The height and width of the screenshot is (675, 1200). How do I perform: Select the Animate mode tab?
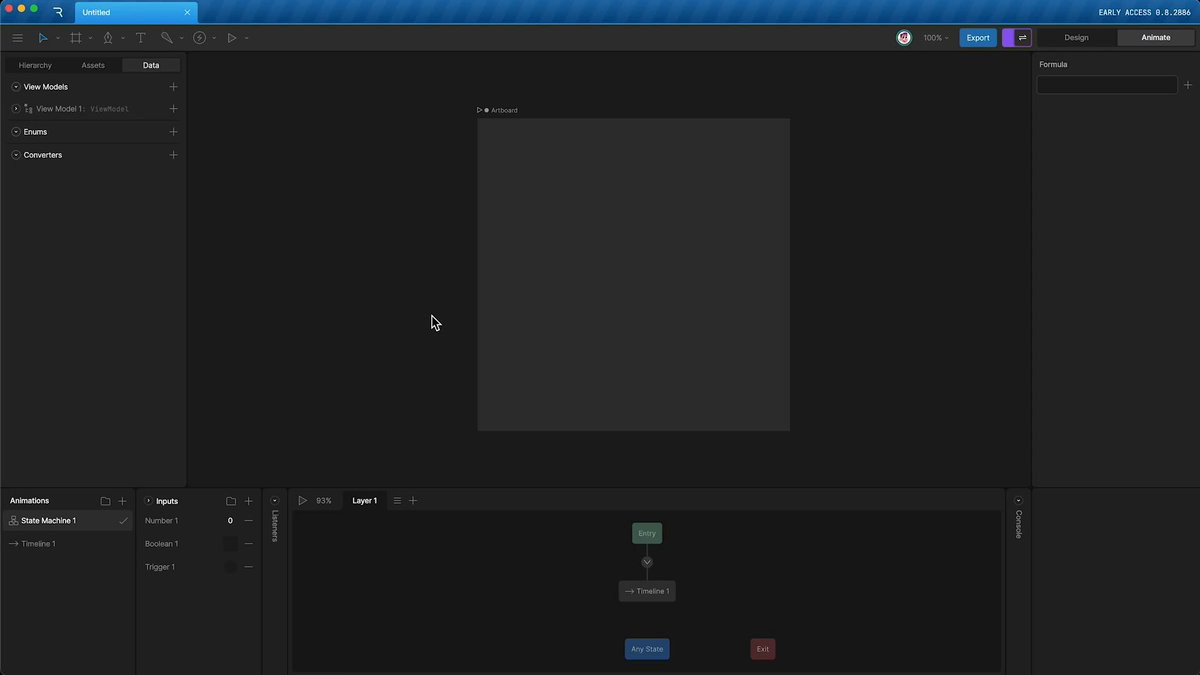tap(1155, 38)
